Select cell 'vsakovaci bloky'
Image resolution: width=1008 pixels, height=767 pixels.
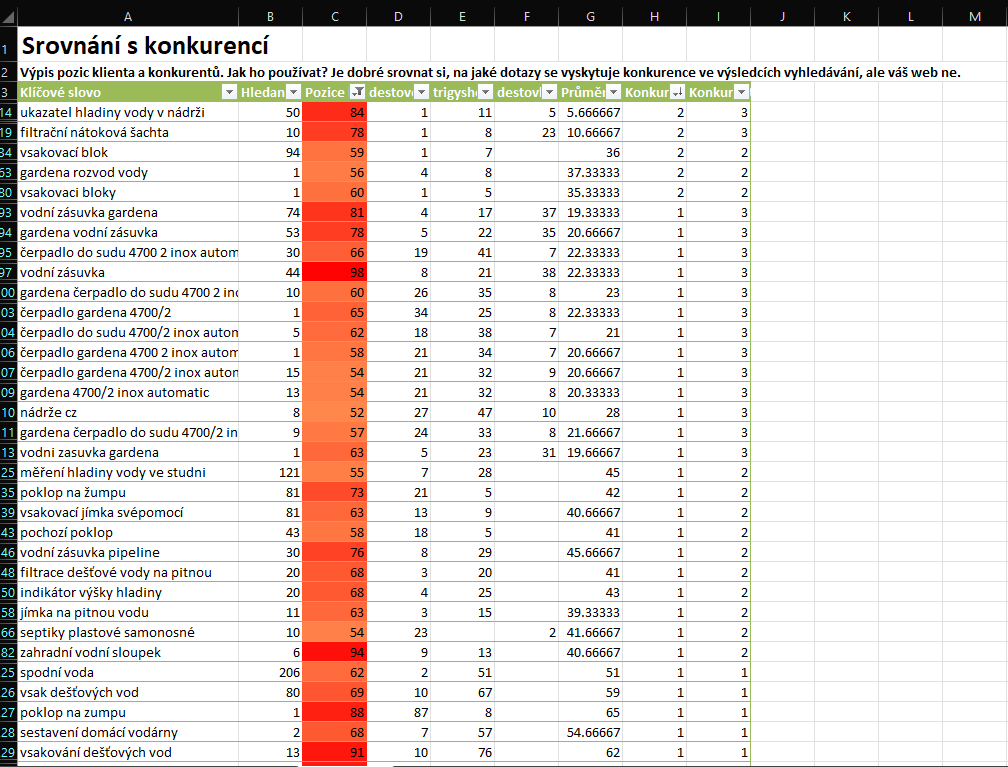pos(128,192)
